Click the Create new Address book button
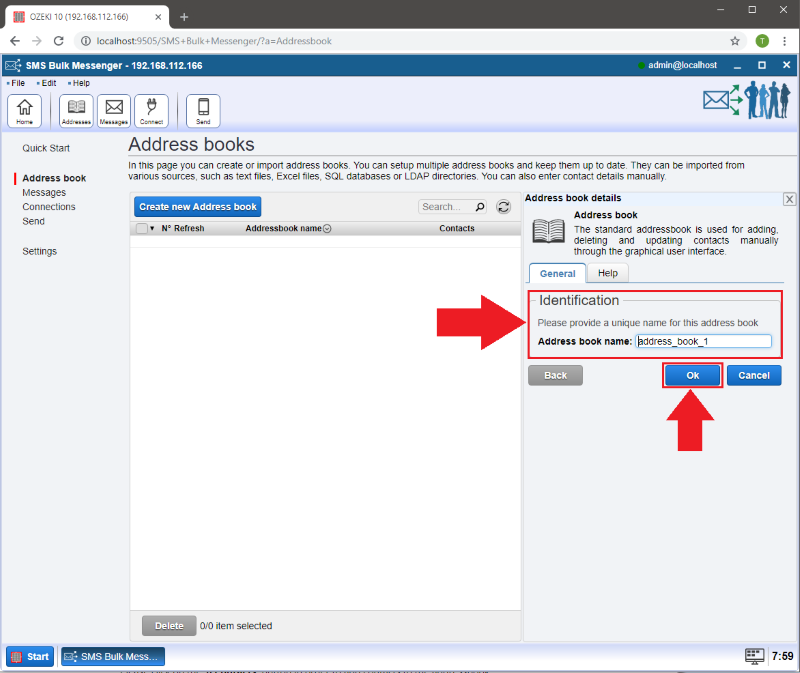Image resolution: width=800 pixels, height=673 pixels. [x=197, y=207]
